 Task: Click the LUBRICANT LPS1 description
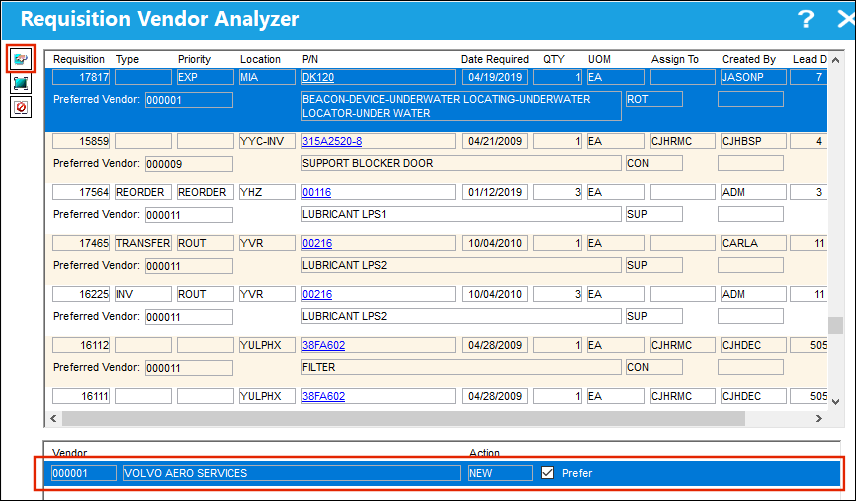pyautogui.click(x=461, y=214)
